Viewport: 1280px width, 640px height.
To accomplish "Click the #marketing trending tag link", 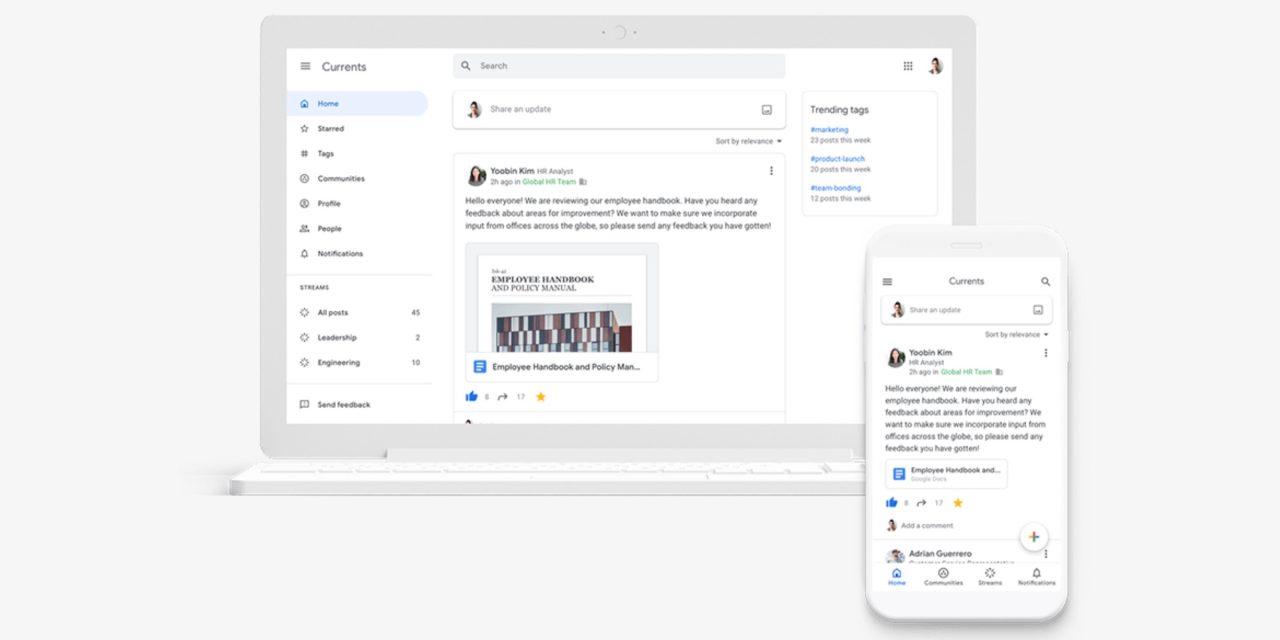I will point(829,130).
